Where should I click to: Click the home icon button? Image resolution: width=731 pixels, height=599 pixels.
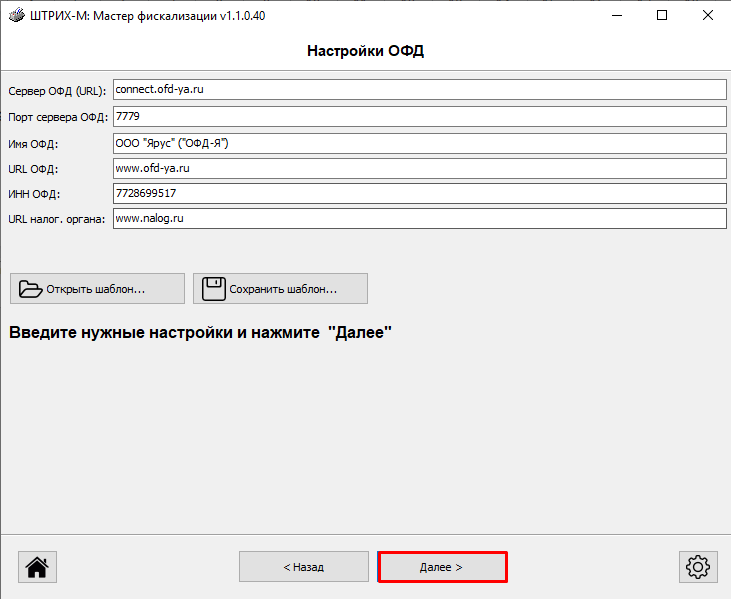[37, 567]
